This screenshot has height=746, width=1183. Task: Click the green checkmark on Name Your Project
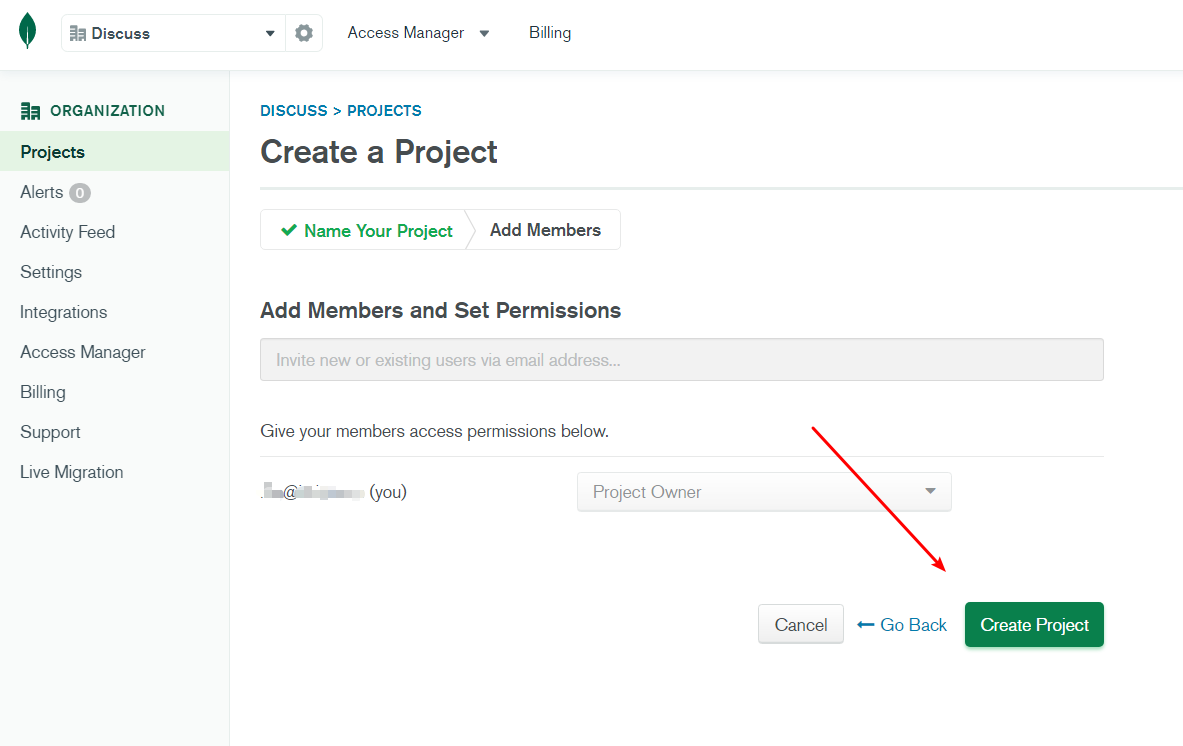pos(289,230)
